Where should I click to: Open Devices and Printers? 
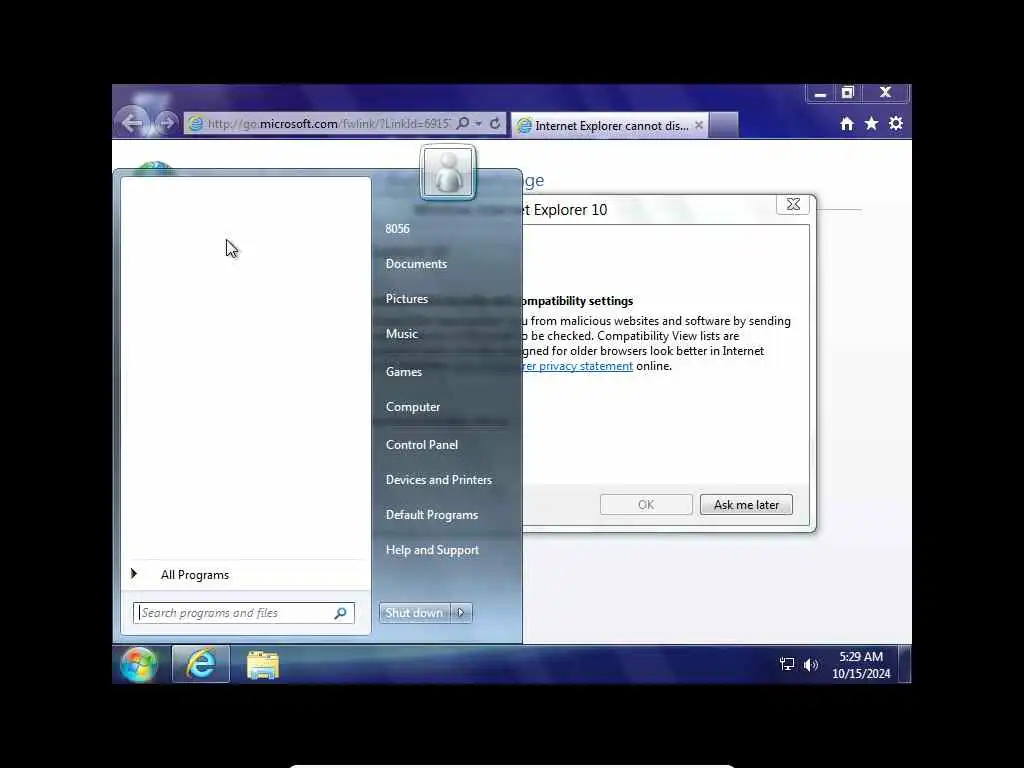(x=438, y=480)
